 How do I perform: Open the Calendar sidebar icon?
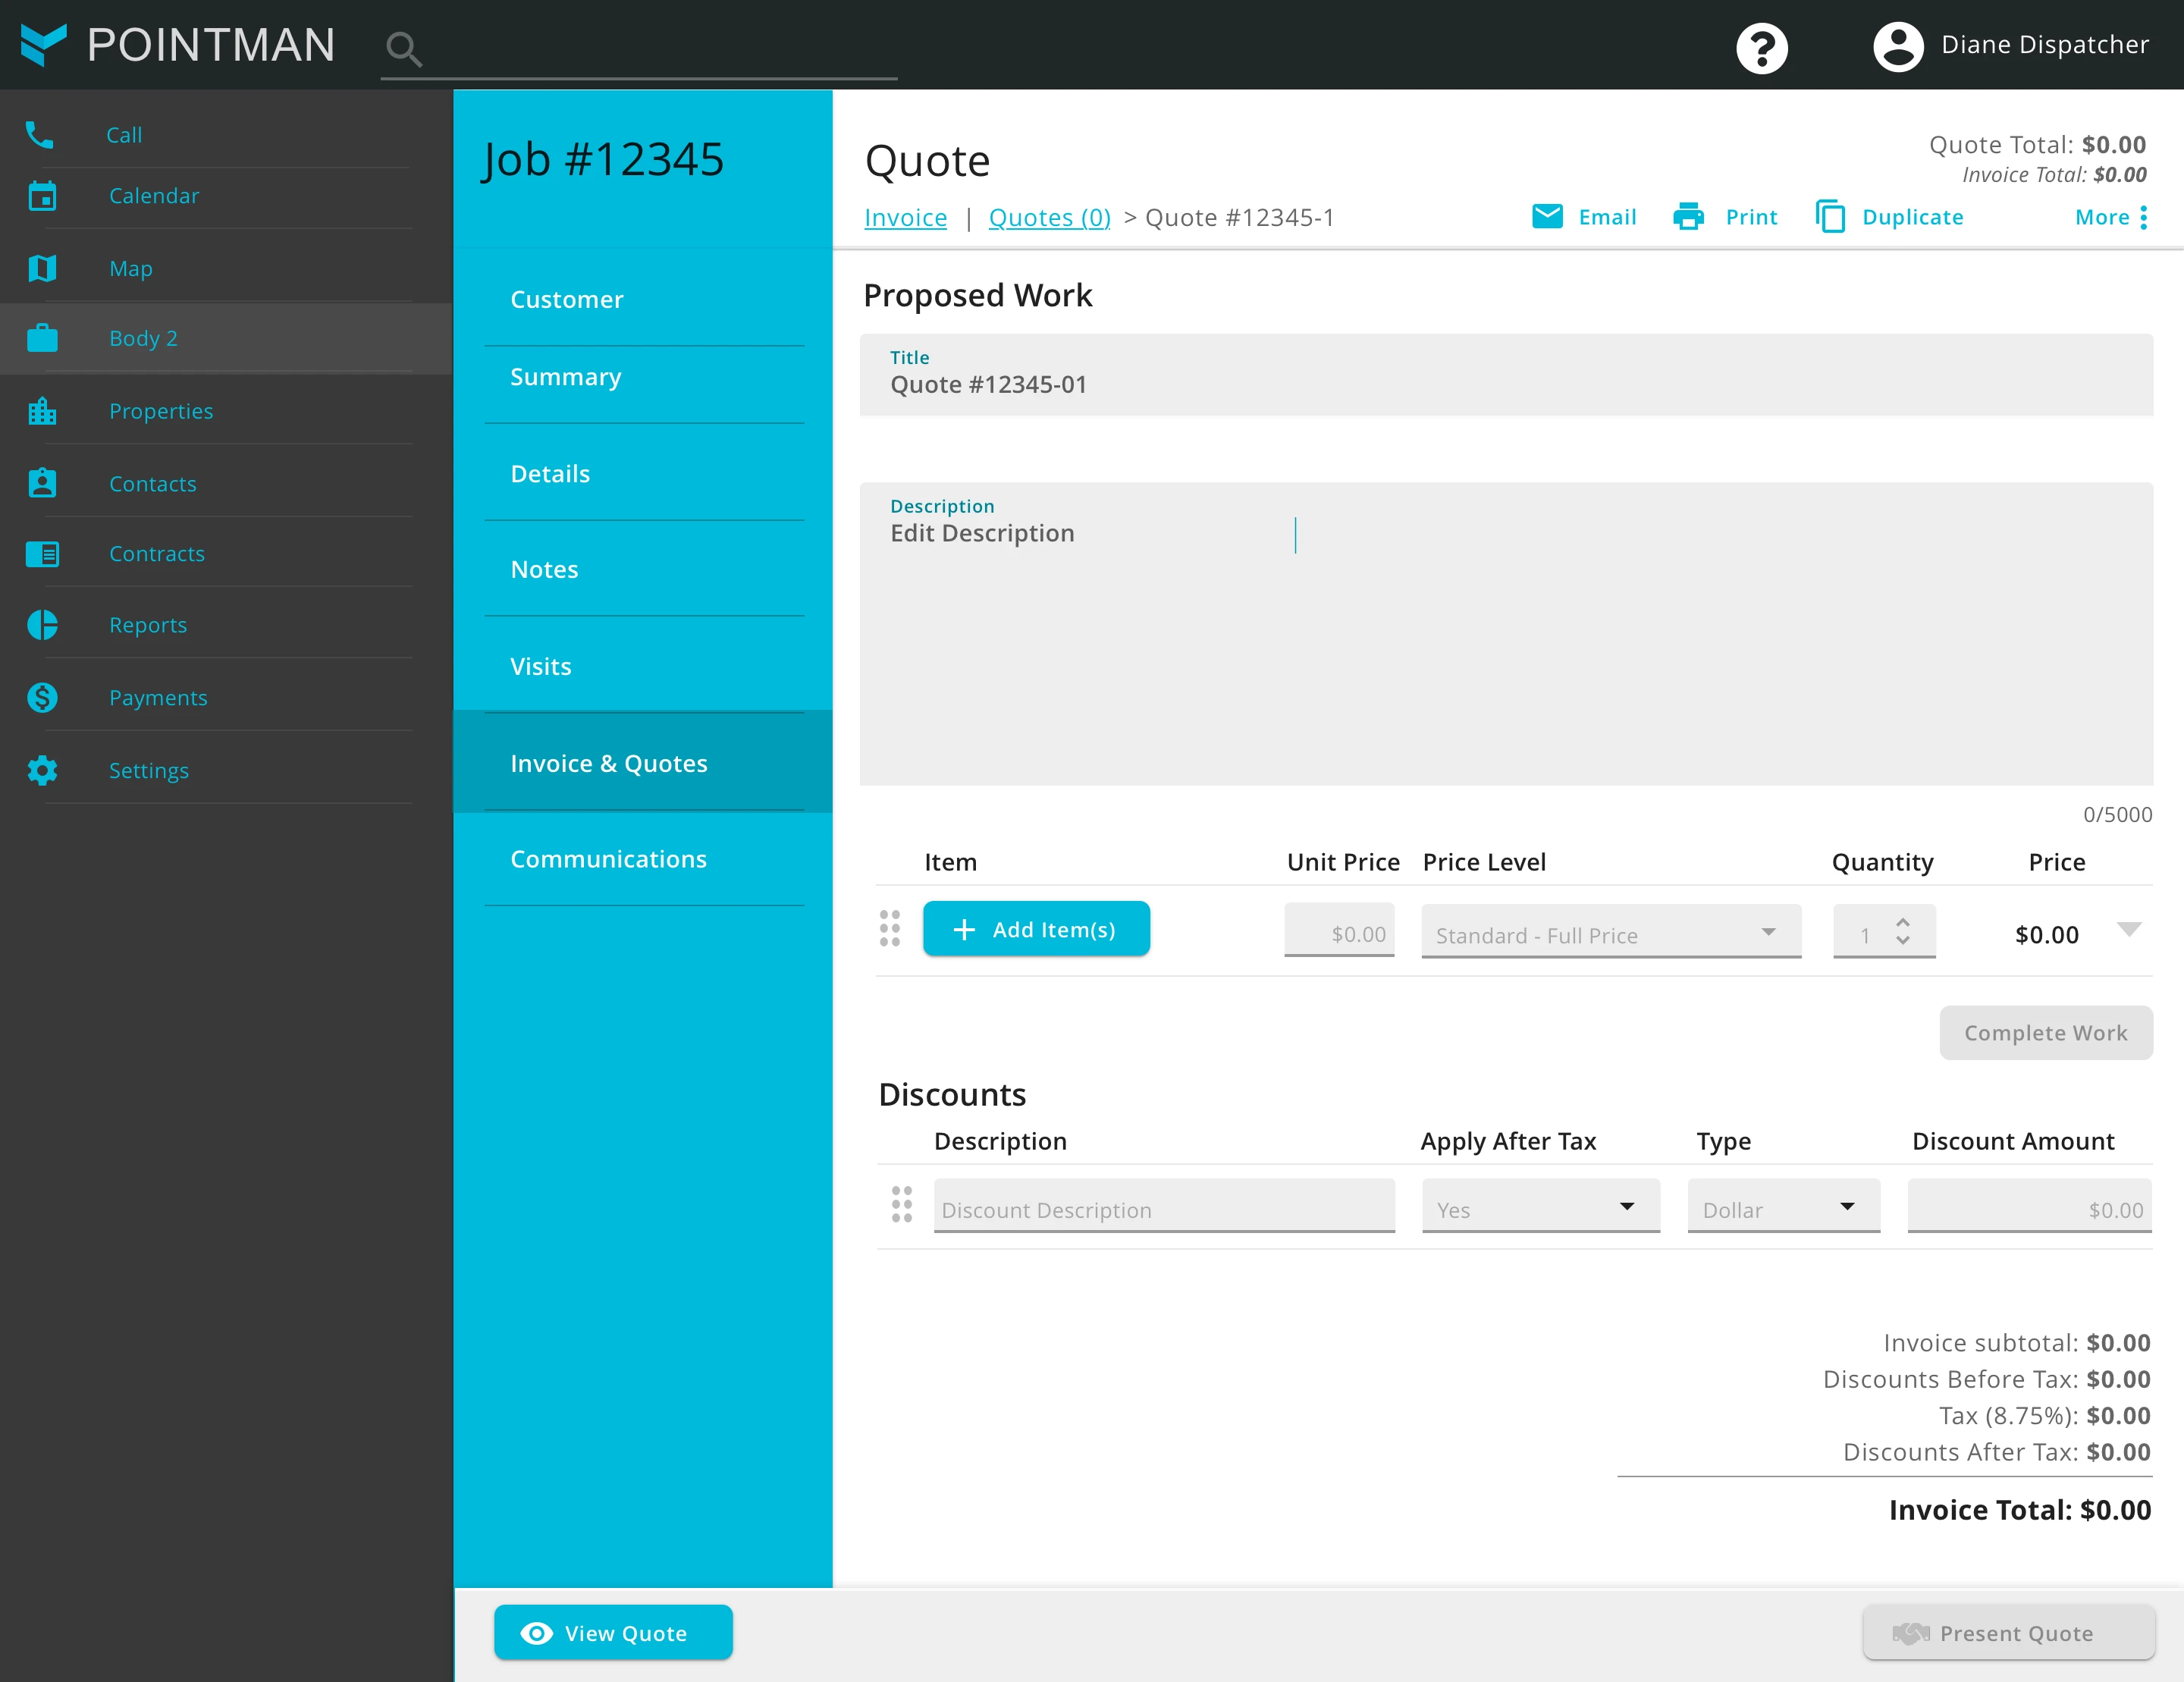coord(42,196)
